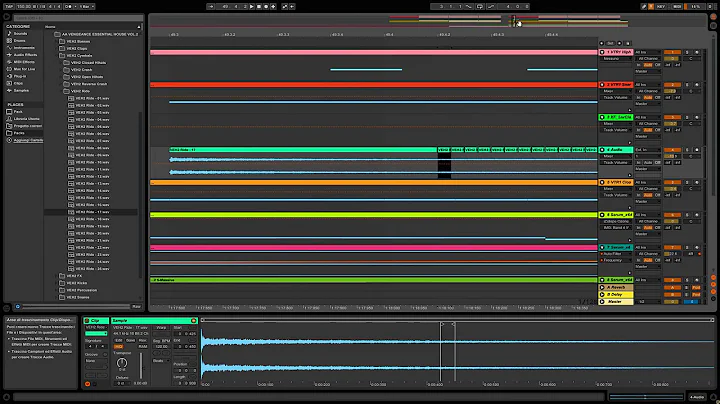Click the browser search field

coord(78,18)
